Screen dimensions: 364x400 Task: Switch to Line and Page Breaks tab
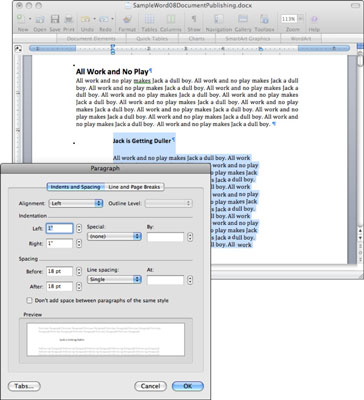(x=134, y=187)
